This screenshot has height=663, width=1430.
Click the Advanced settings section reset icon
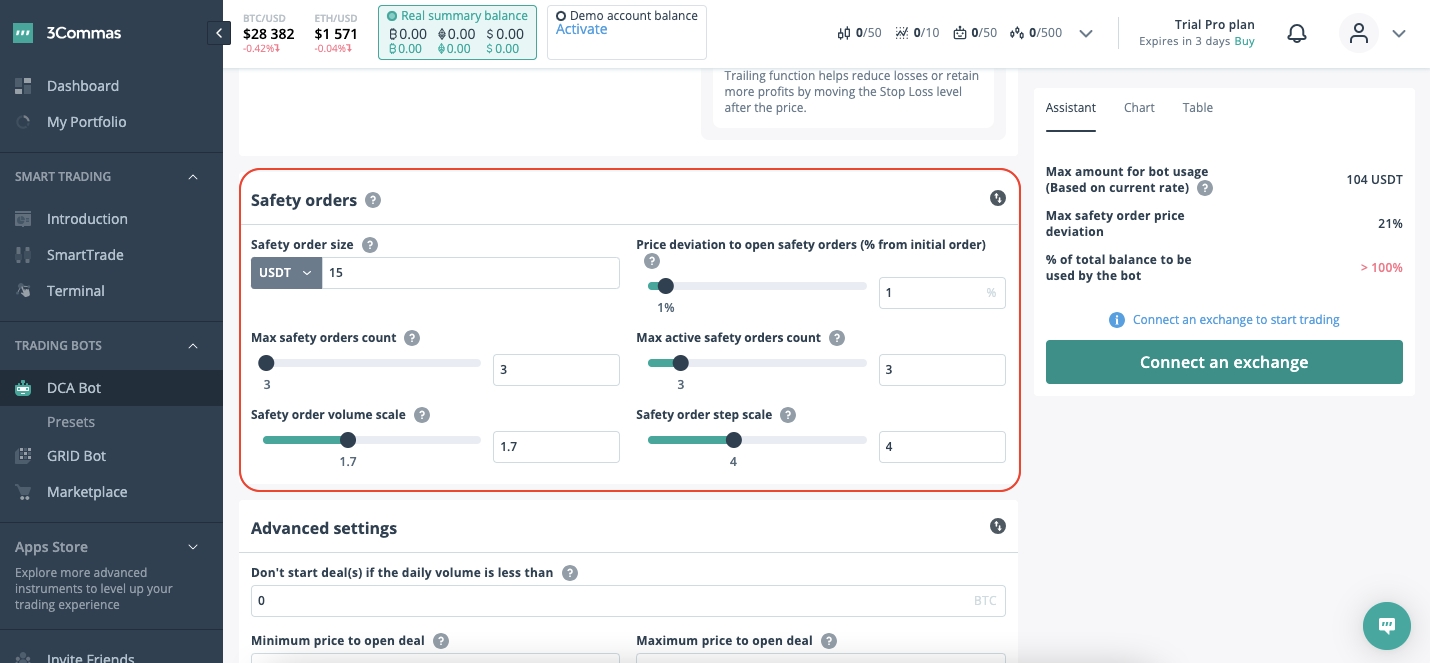(x=997, y=526)
